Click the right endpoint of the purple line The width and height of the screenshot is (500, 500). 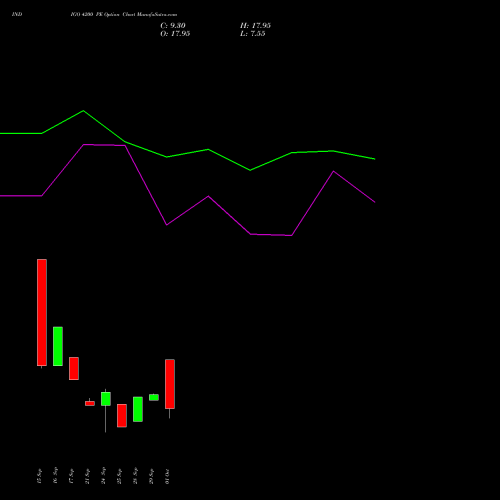point(375,202)
